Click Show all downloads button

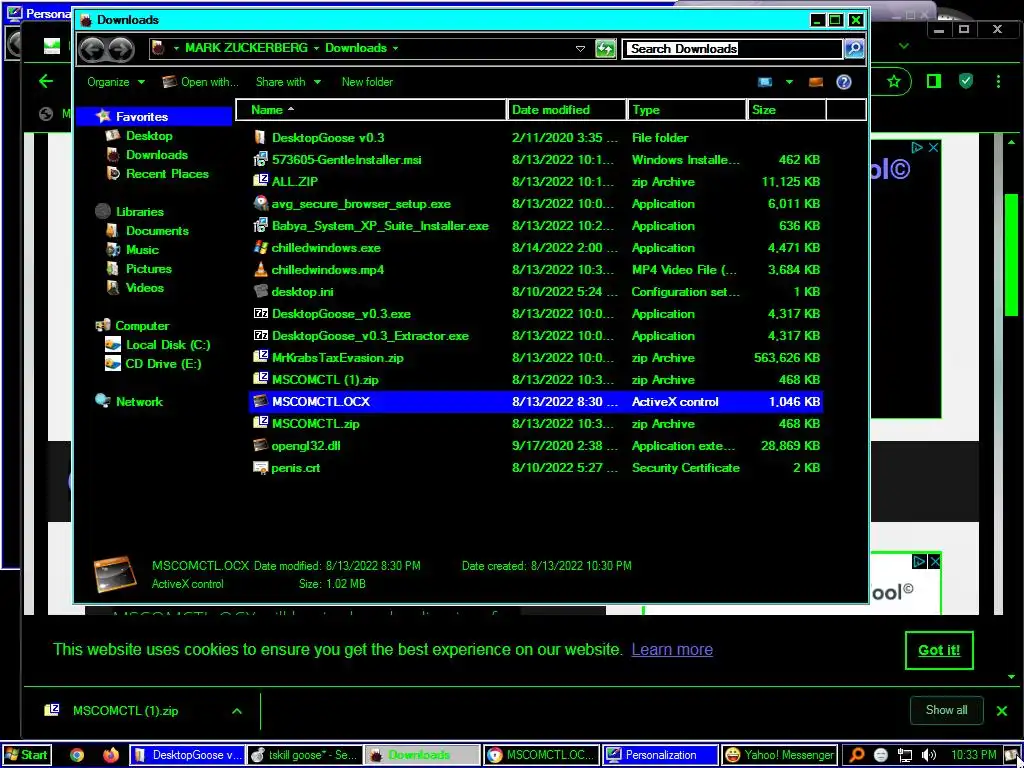click(946, 710)
